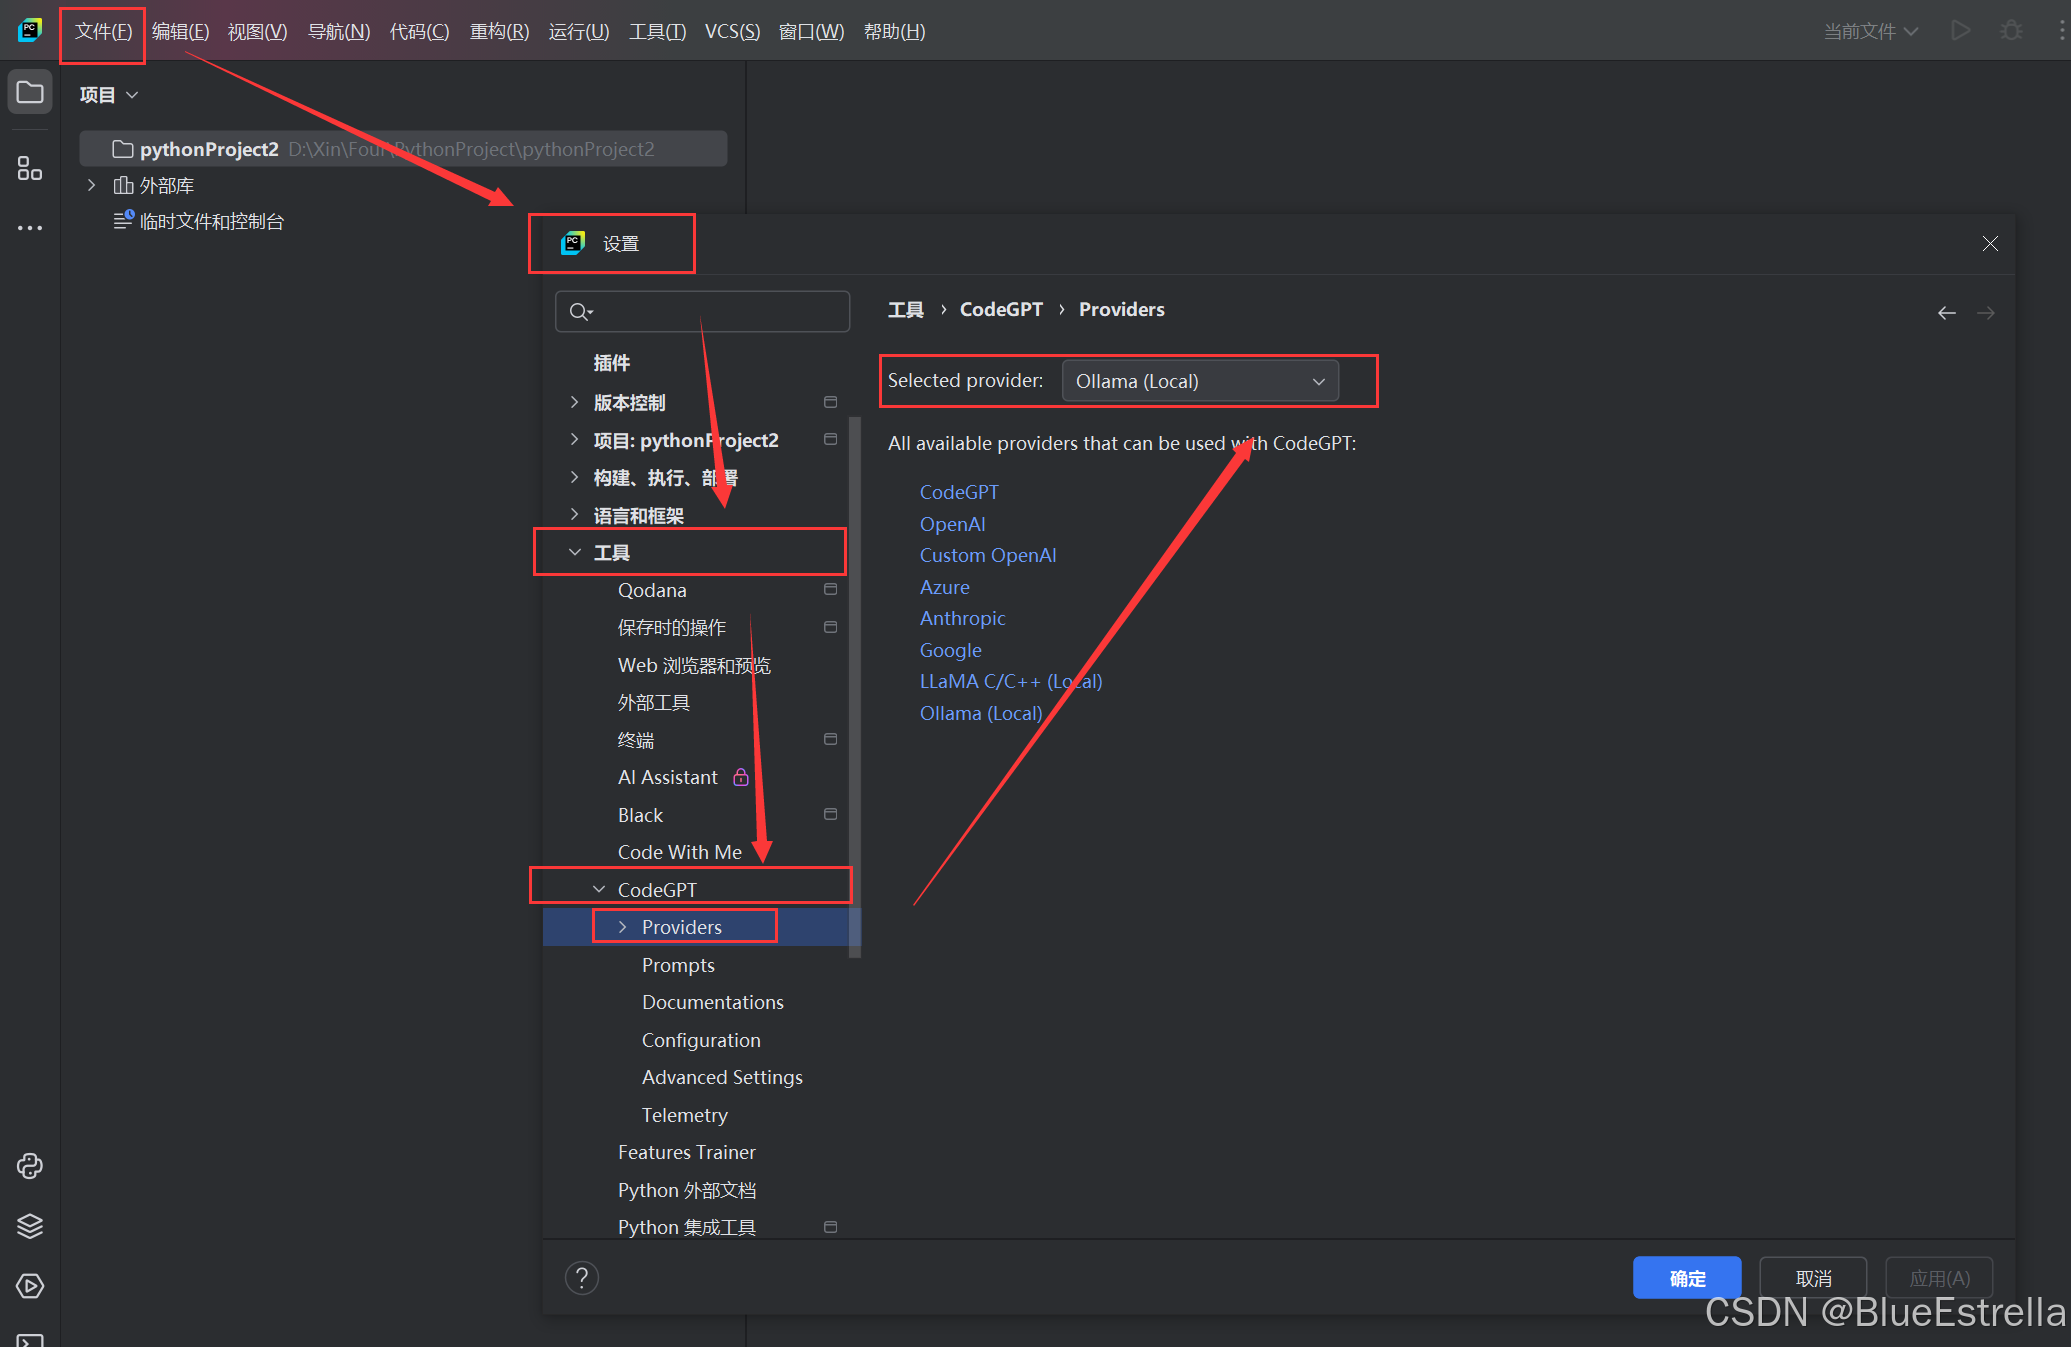The width and height of the screenshot is (2071, 1347).
Task: Expand the 版本控制 settings section
Action: [574, 402]
